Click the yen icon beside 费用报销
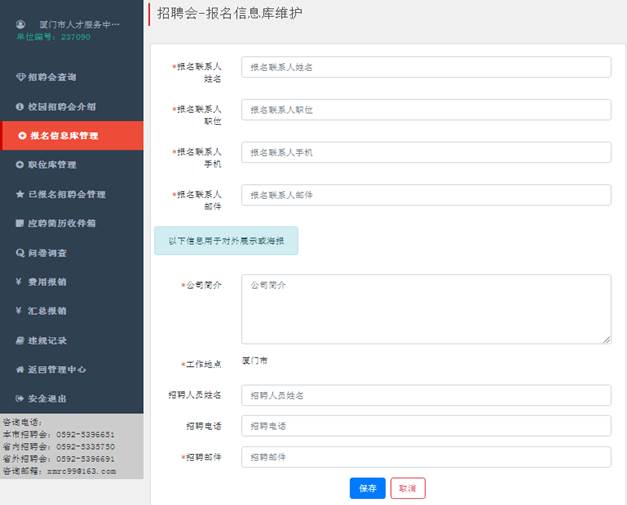 [20, 282]
